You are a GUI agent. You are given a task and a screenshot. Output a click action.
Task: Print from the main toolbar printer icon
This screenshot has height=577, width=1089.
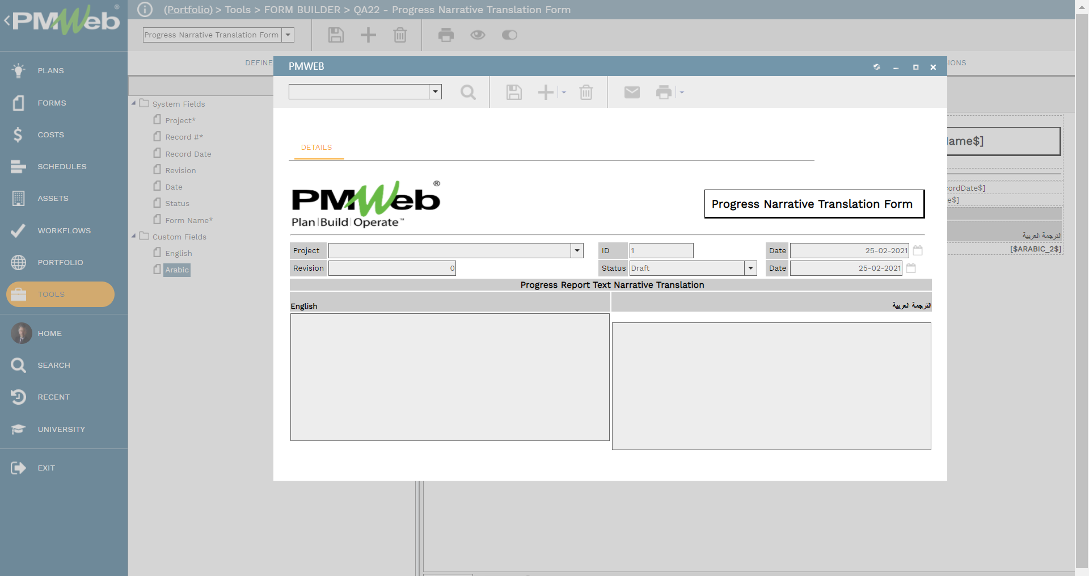pos(446,35)
